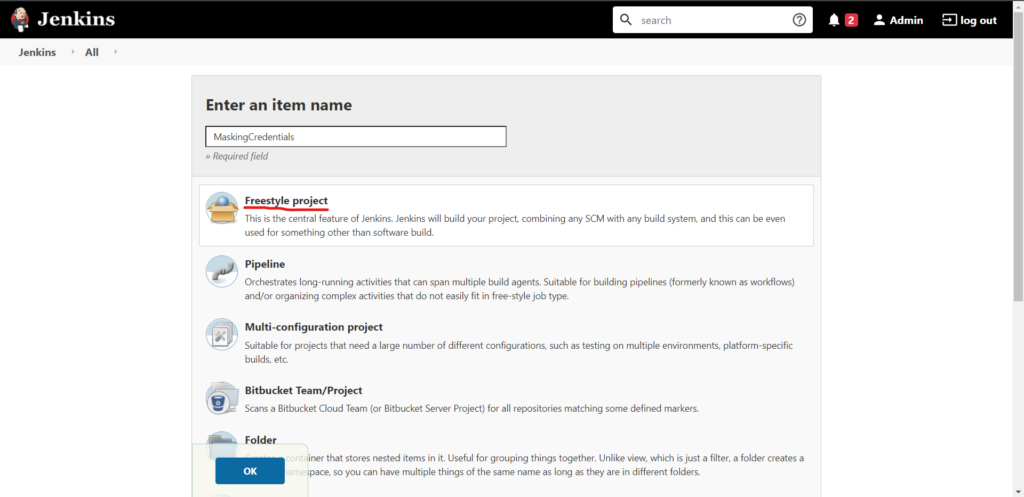This screenshot has width=1024, height=497.
Task: Select the Pipeline pipe icon
Action: [x=222, y=271]
